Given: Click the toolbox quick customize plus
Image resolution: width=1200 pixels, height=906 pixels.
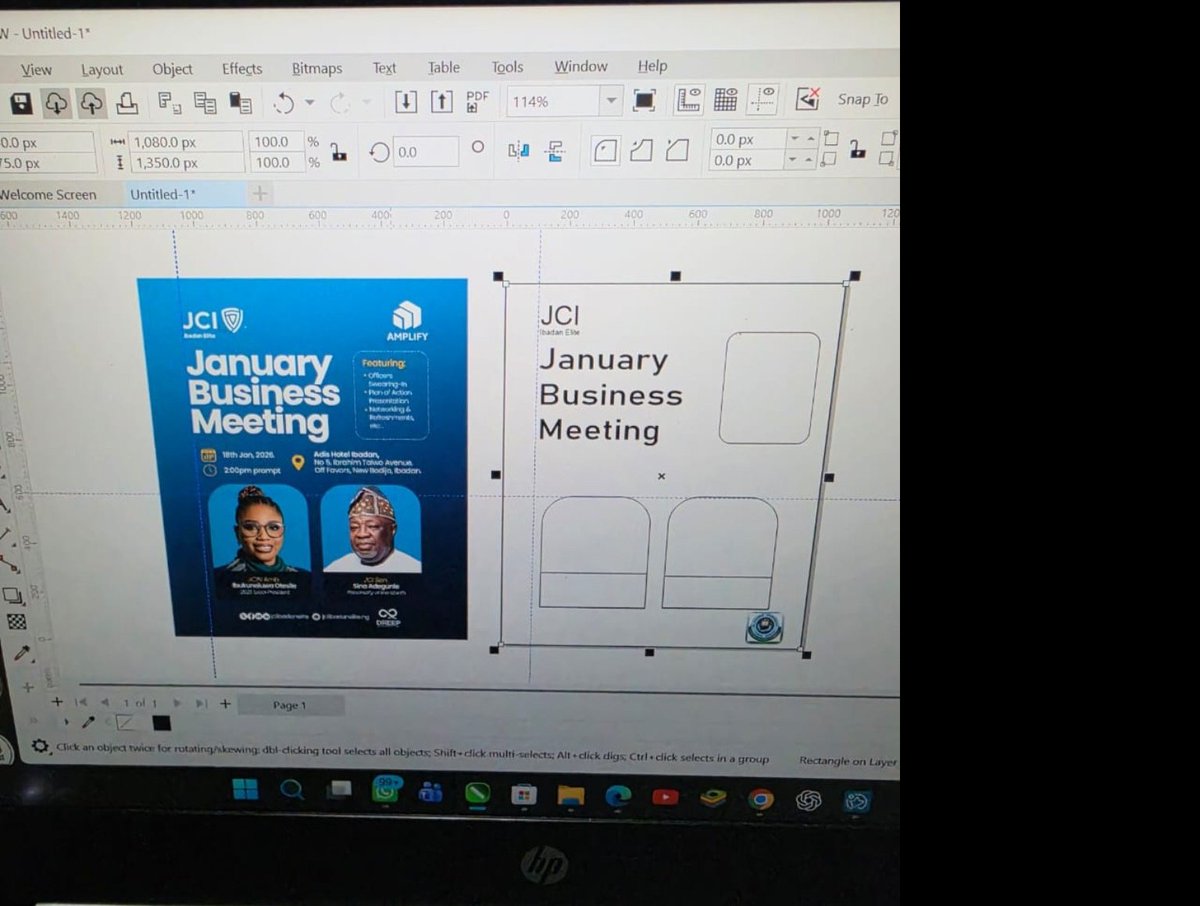Looking at the screenshot, I should click(x=28, y=687).
